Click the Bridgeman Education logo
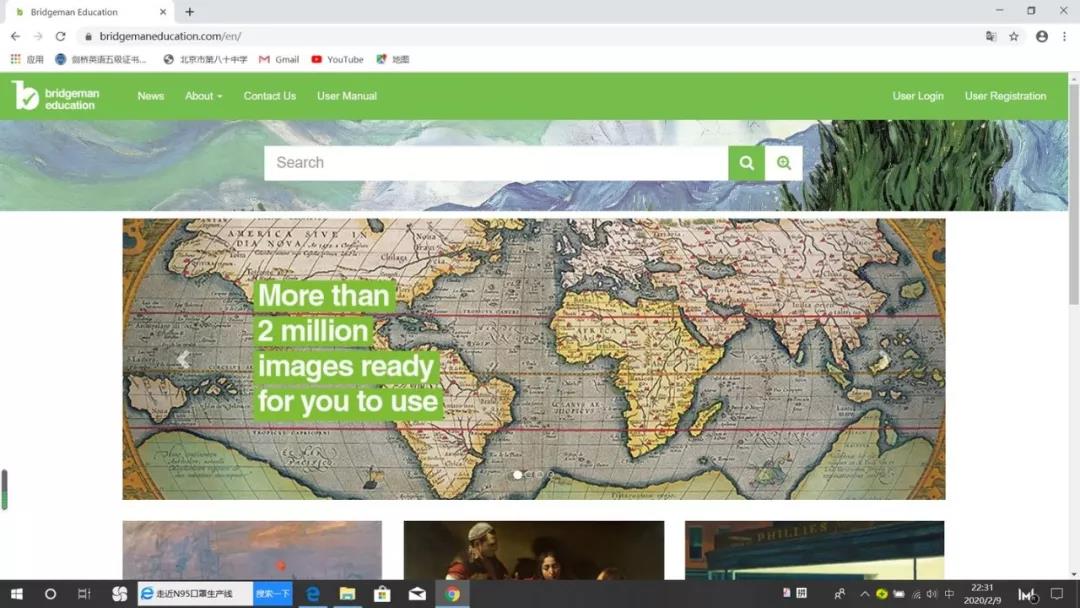The height and width of the screenshot is (608, 1080). point(55,96)
